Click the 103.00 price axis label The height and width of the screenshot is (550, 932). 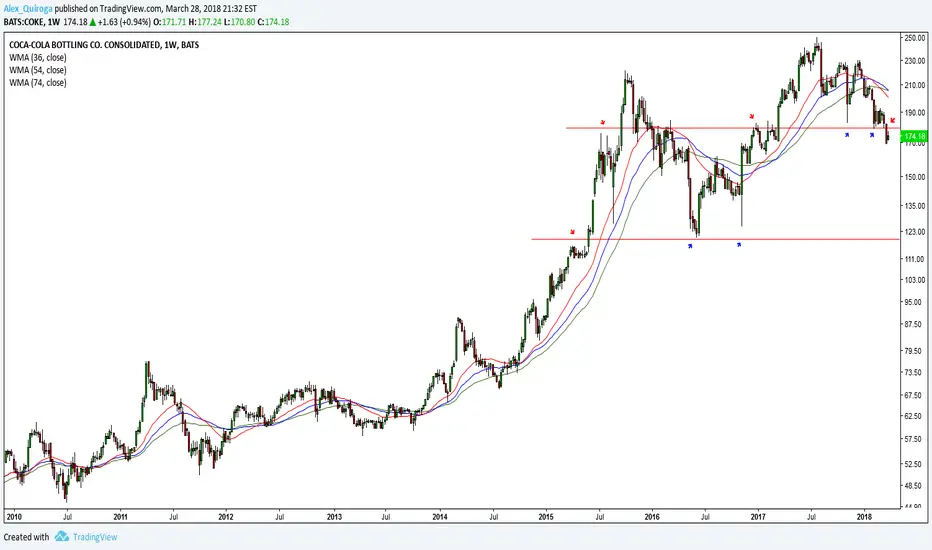tap(914, 280)
